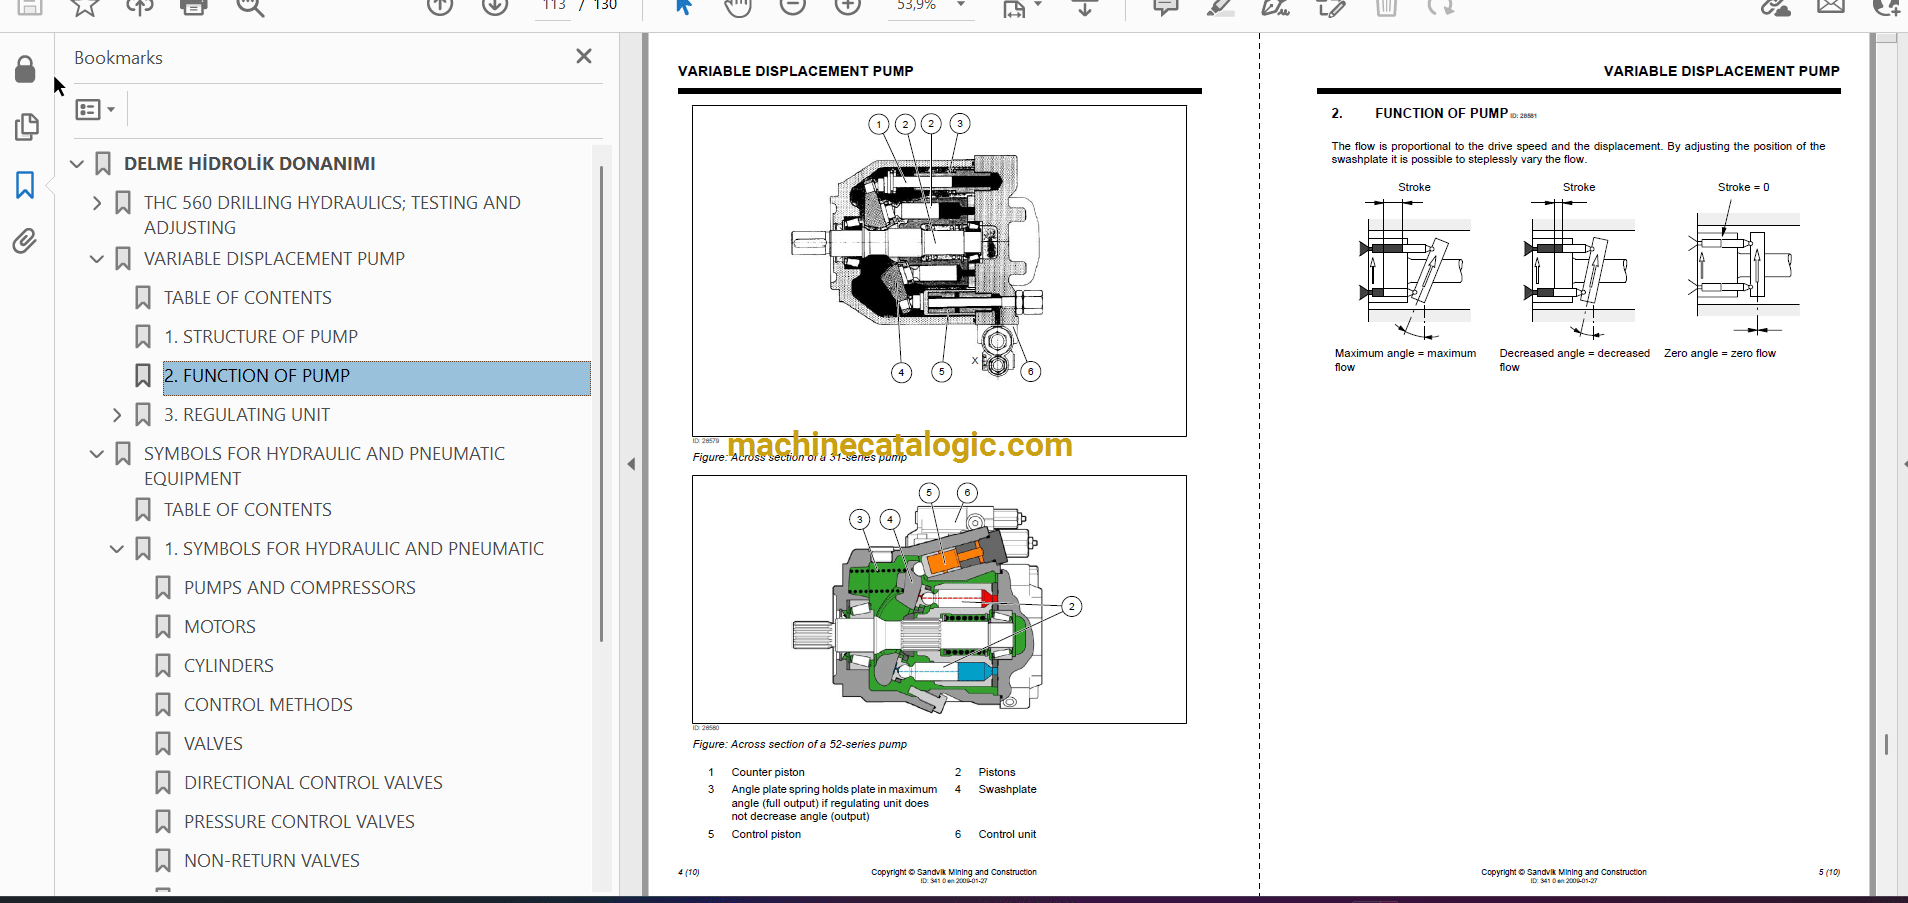
Task: Open the PUMPS AND COMPRESSORS bookmark
Action: pyautogui.click(x=299, y=588)
